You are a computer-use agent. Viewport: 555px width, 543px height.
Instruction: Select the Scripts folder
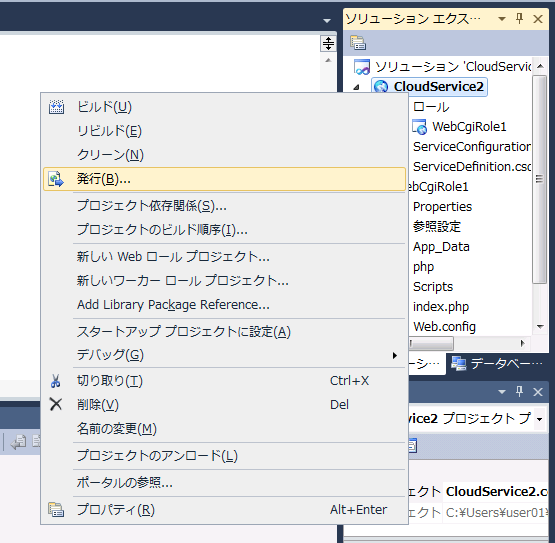(433, 287)
